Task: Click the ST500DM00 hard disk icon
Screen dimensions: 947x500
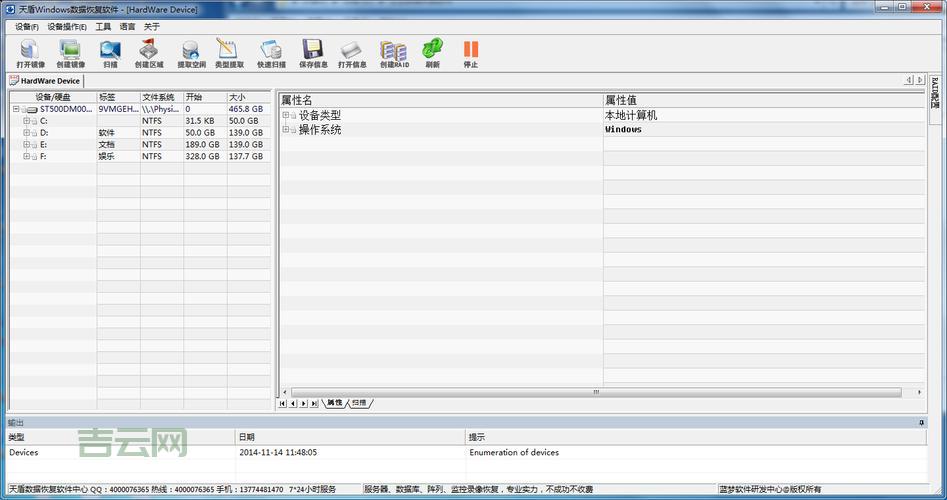Action: pos(32,109)
